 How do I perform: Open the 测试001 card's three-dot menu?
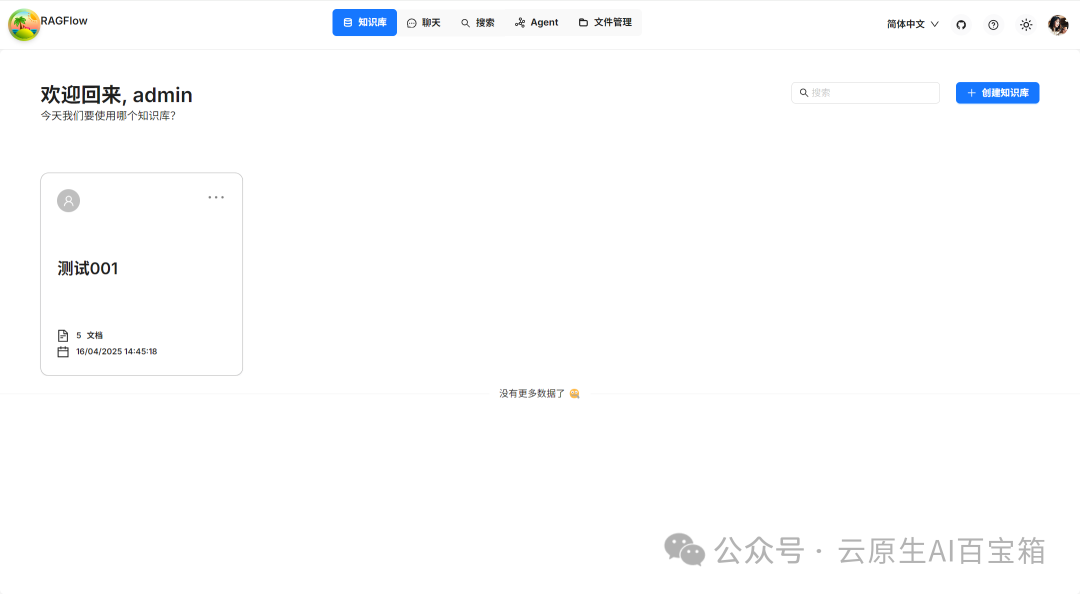coord(216,197)
